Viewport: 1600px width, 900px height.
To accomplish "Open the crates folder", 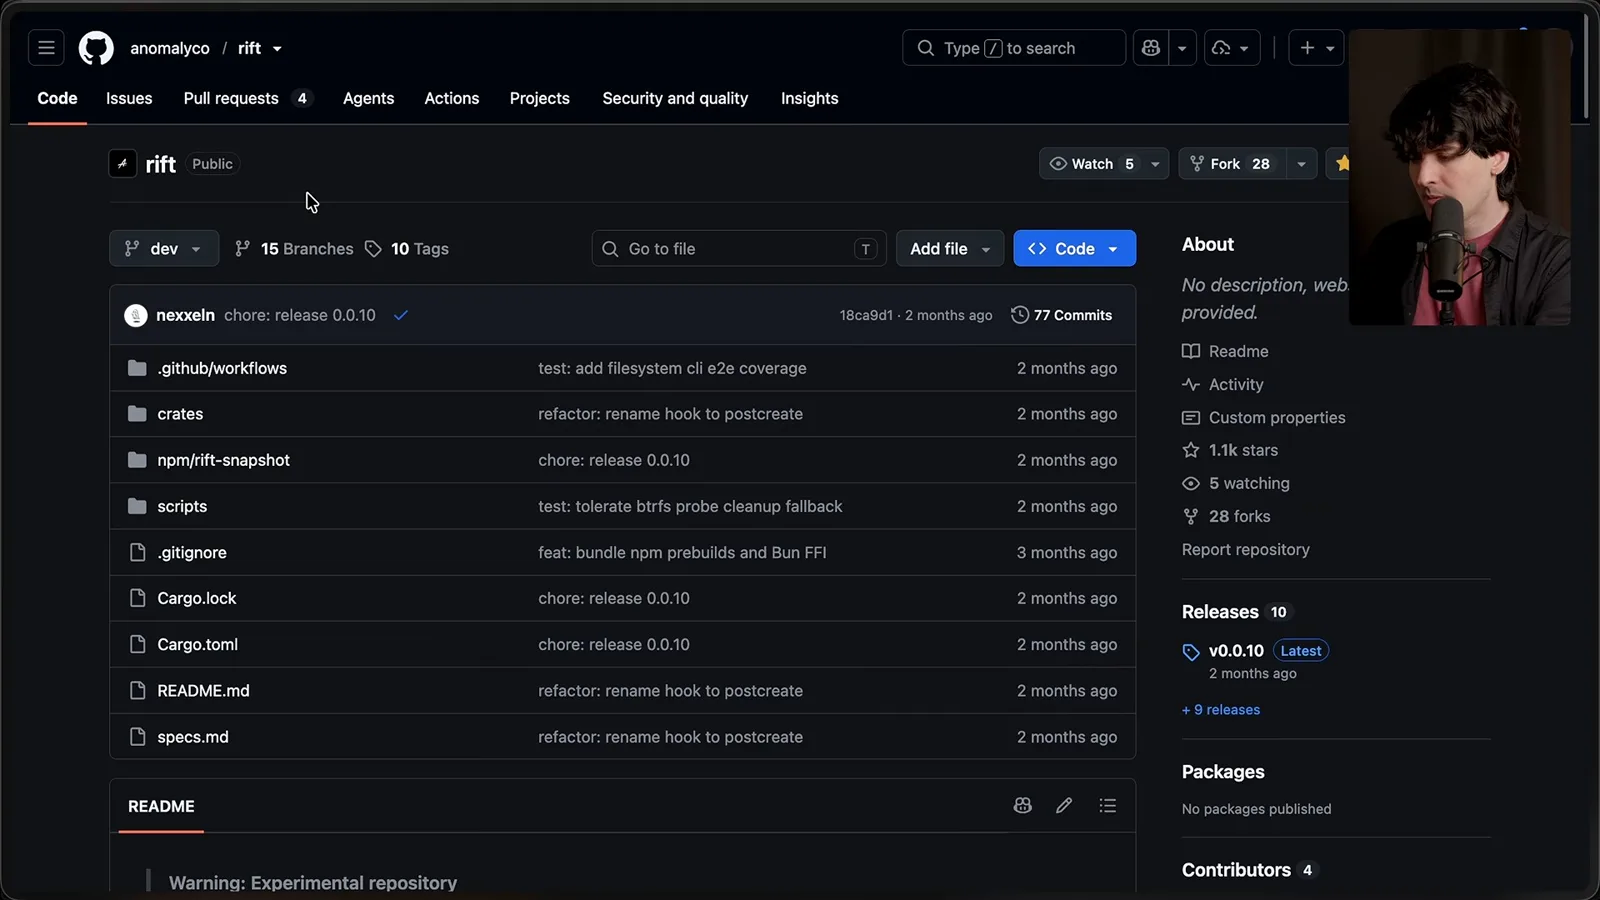I will tap(180, 414).
